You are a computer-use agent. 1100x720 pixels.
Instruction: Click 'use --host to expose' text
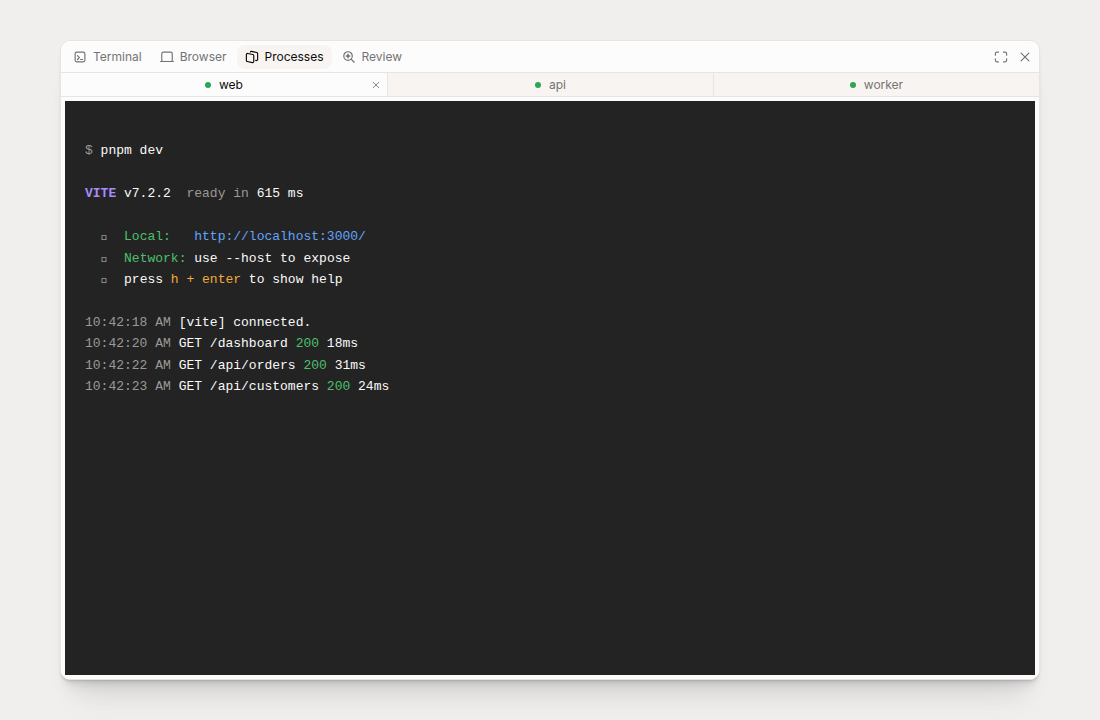coord(272,258)
